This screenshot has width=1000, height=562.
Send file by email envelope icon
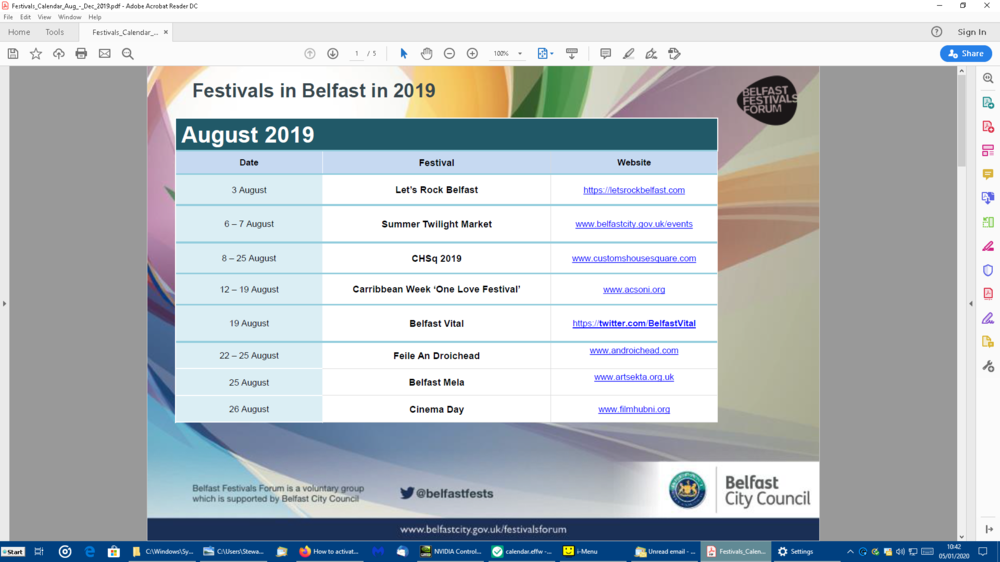[105, 53]
